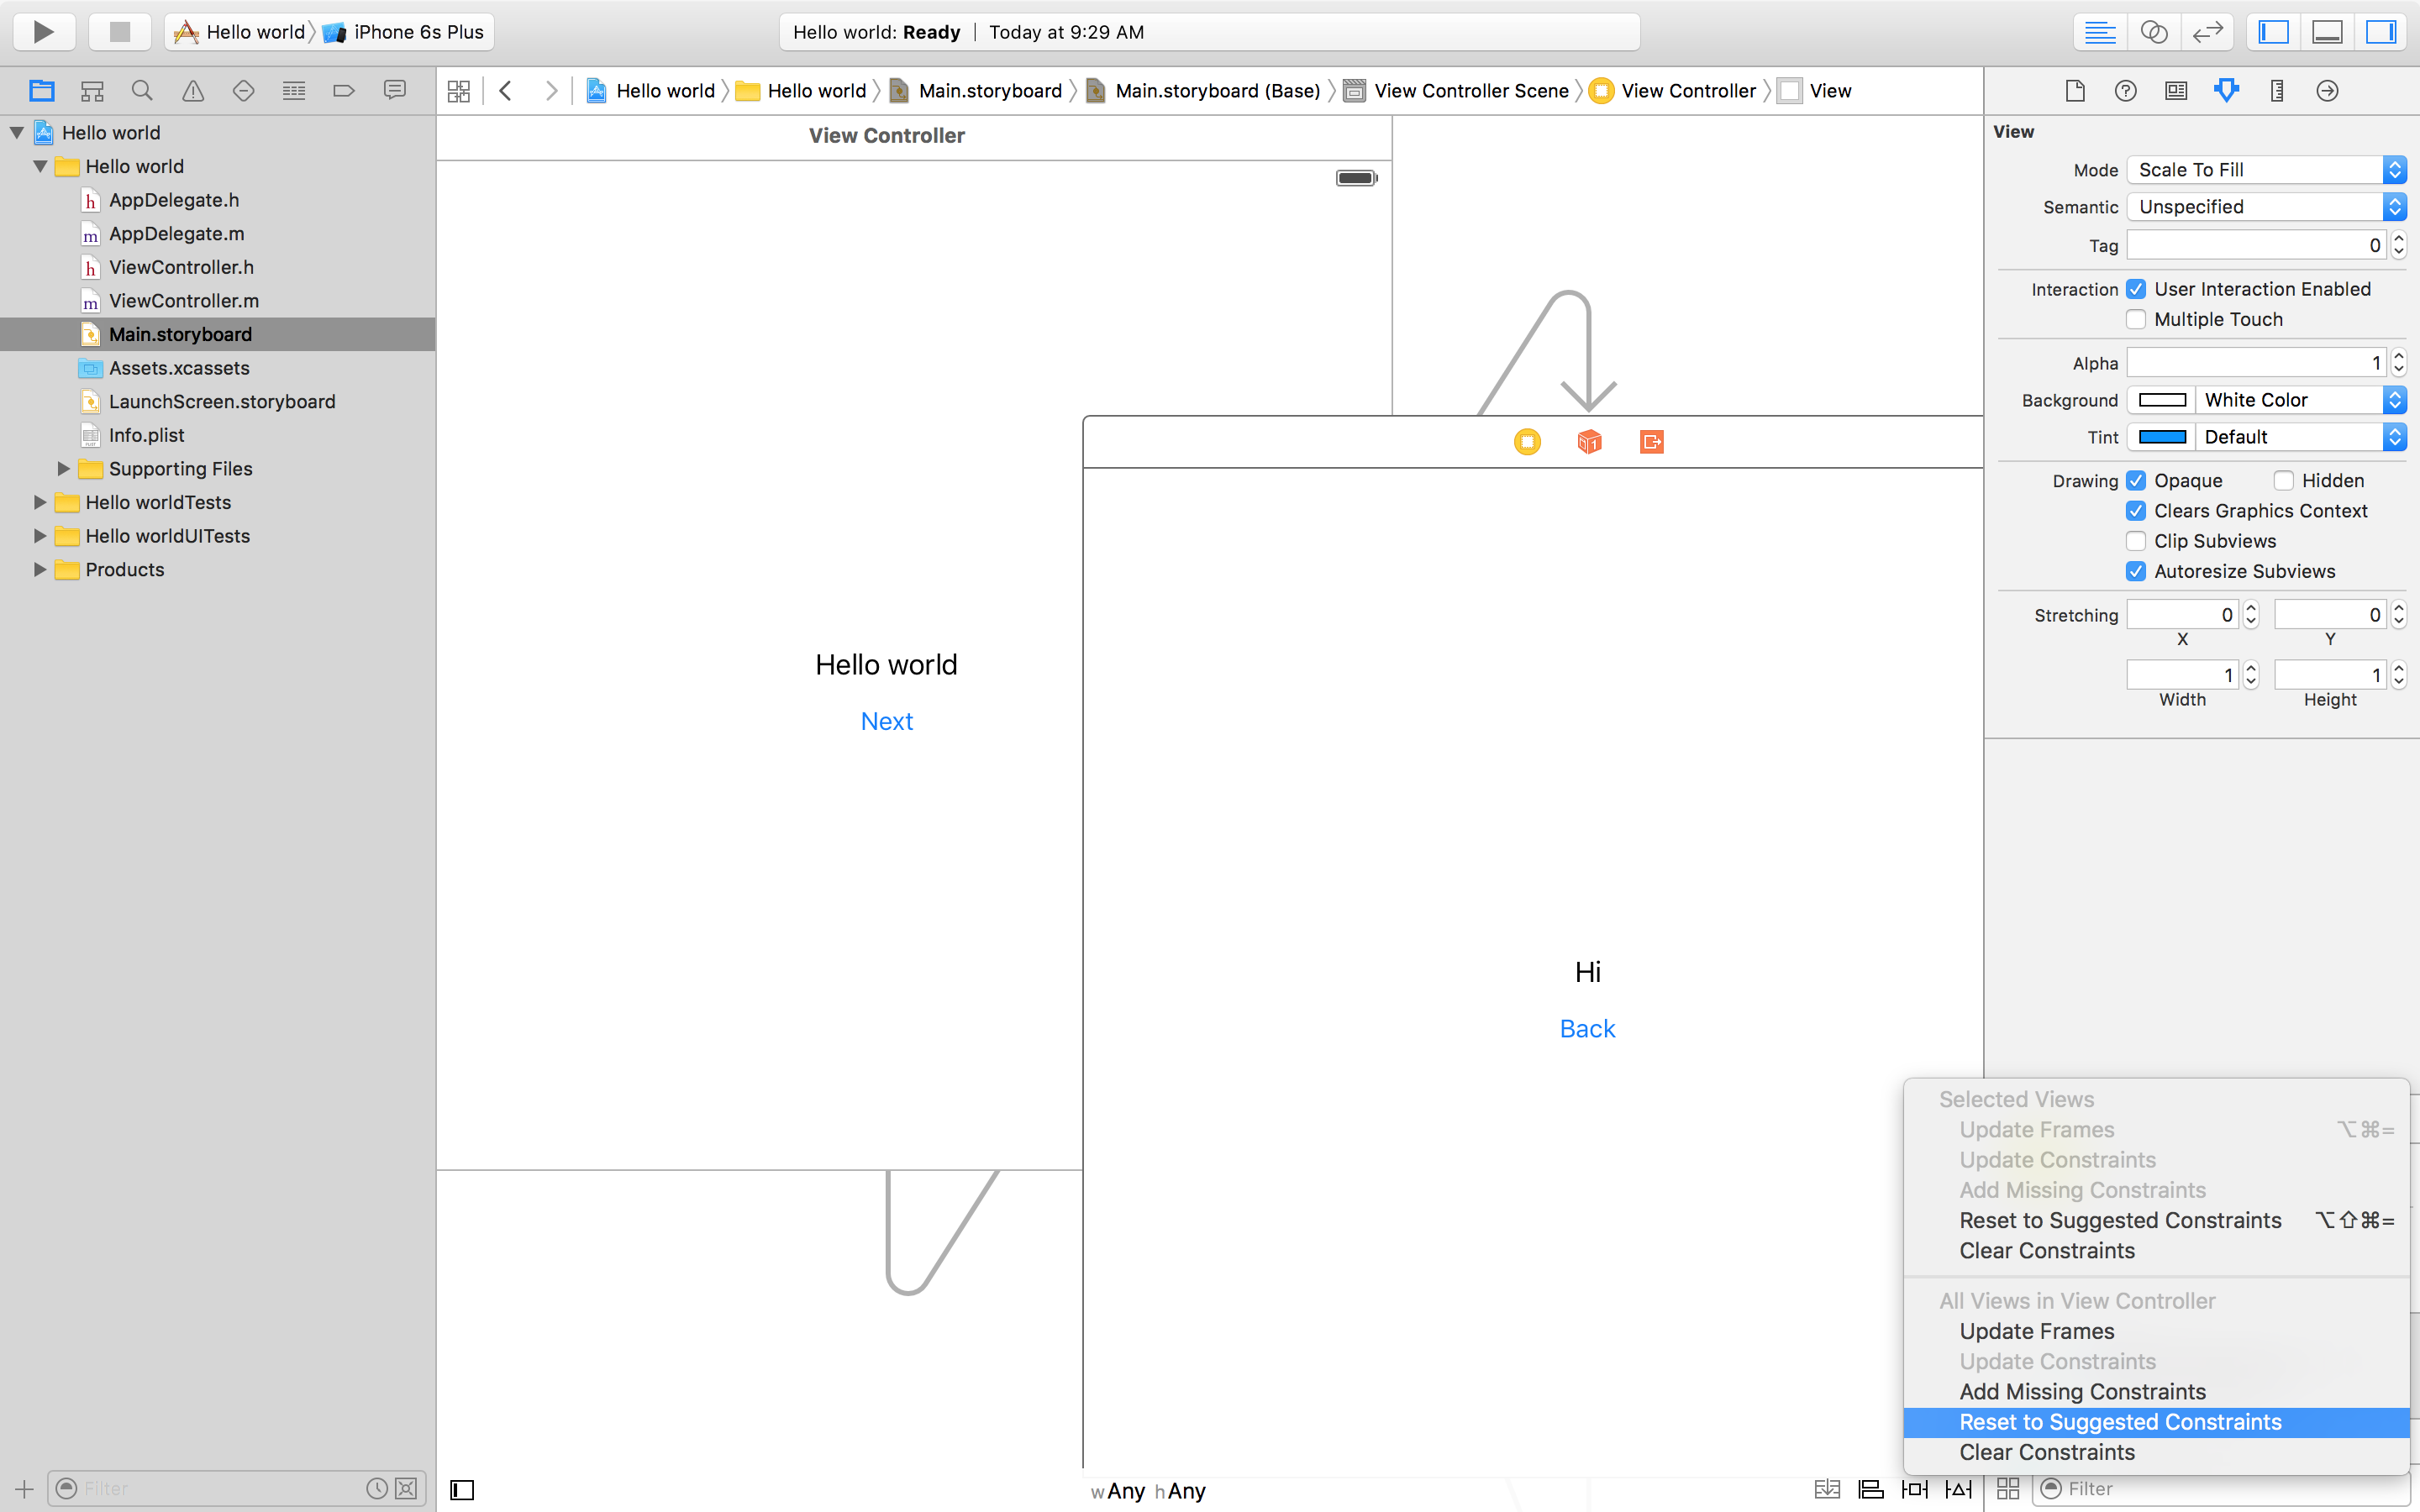Enable the Hidden checkbox
Image resolution: width=2420 pixels, height=1512 pixels.
[2284, 481]
